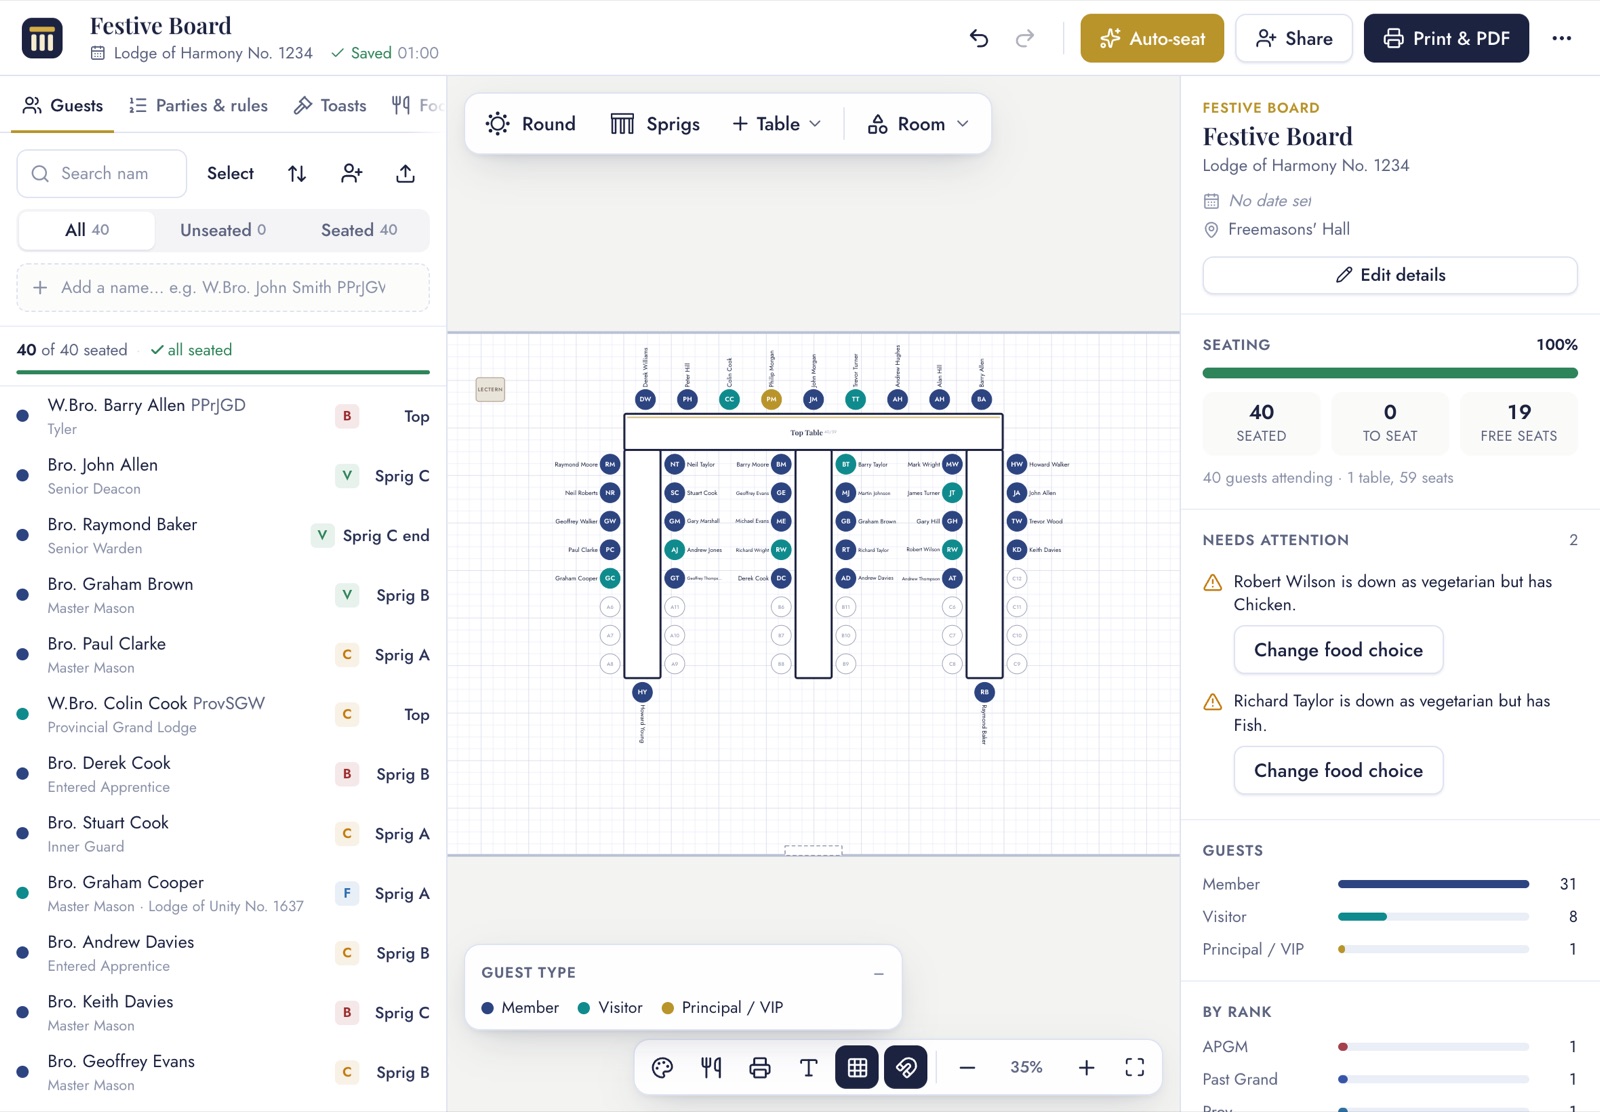Fit the floor plan to screen
Screen dimensions: 1600x1112
point(1135,1067)
